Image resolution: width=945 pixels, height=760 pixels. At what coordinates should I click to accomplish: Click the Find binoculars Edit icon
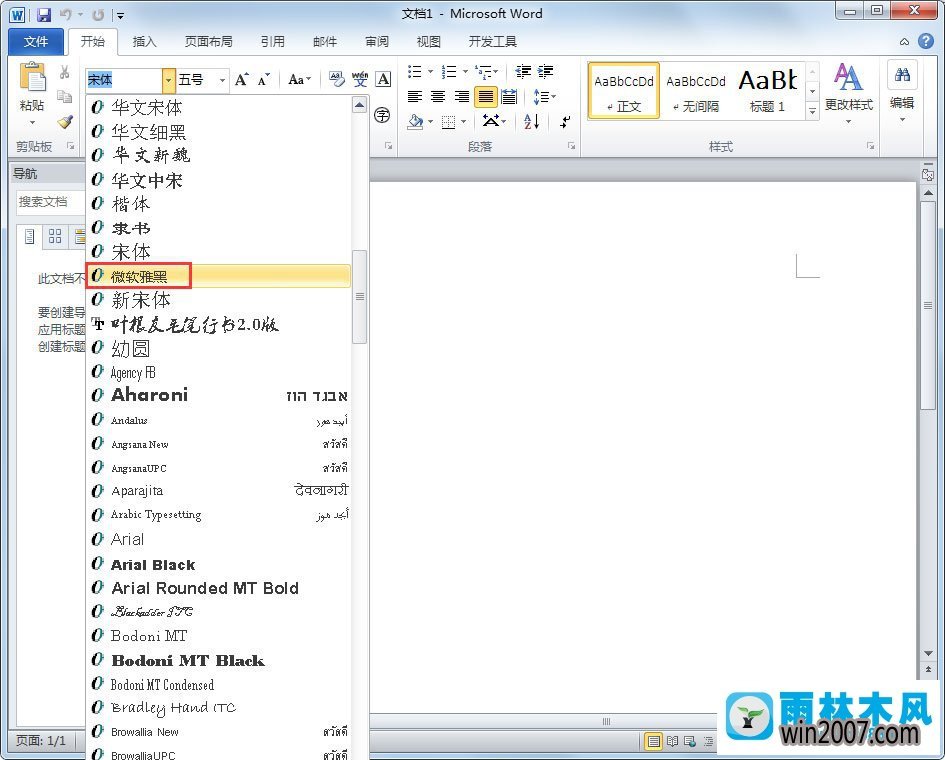(x=902, y=75)
